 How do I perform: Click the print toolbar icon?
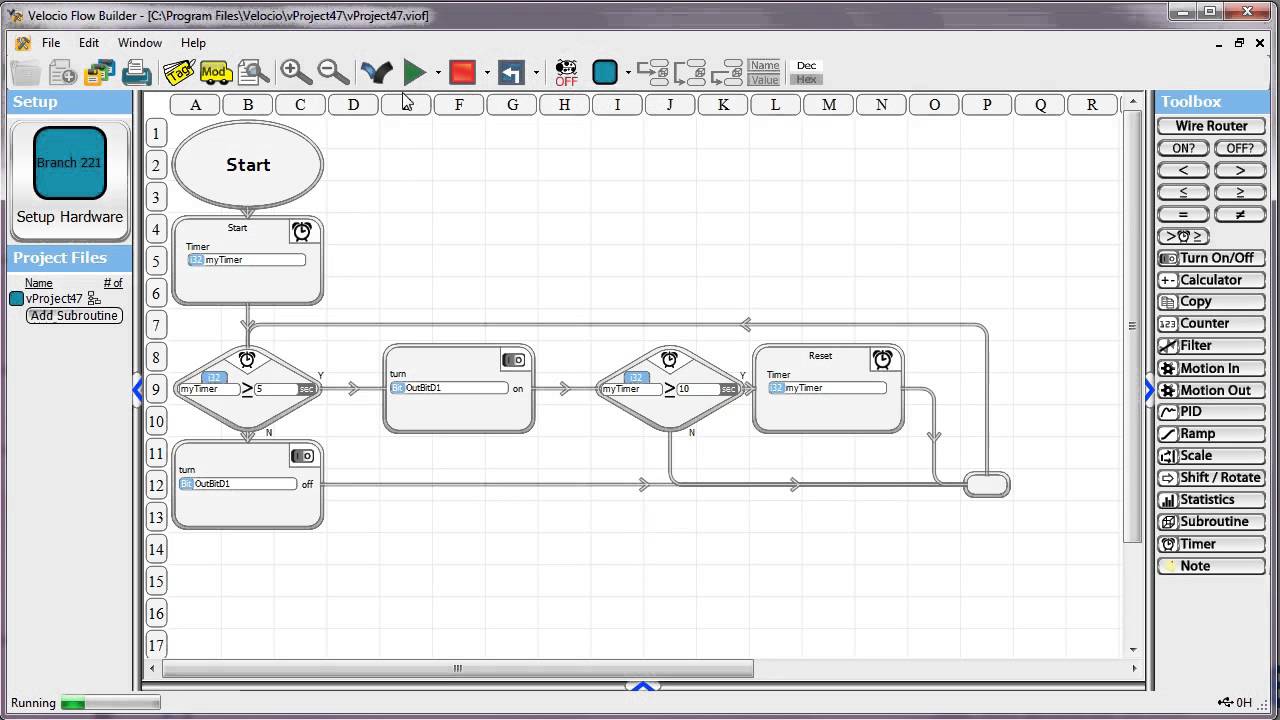[x=136, y=72]
